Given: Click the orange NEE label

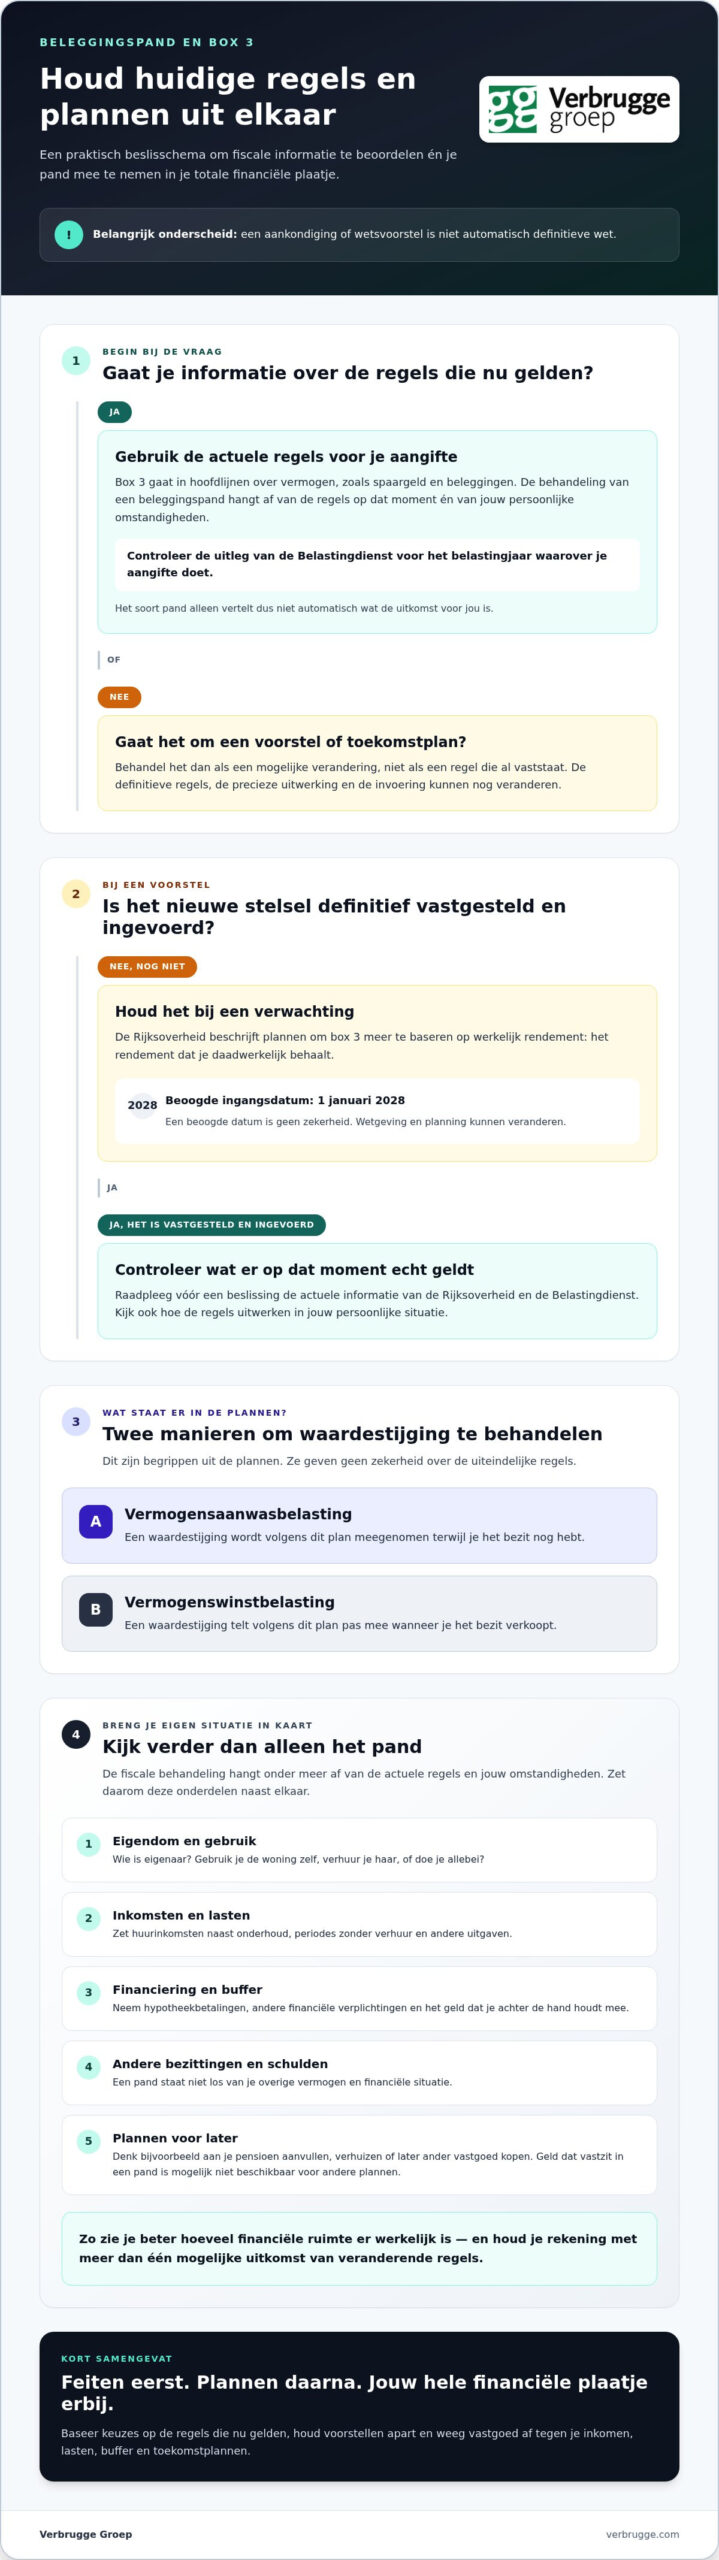Looking at the screenshot, I should (119, 697).
